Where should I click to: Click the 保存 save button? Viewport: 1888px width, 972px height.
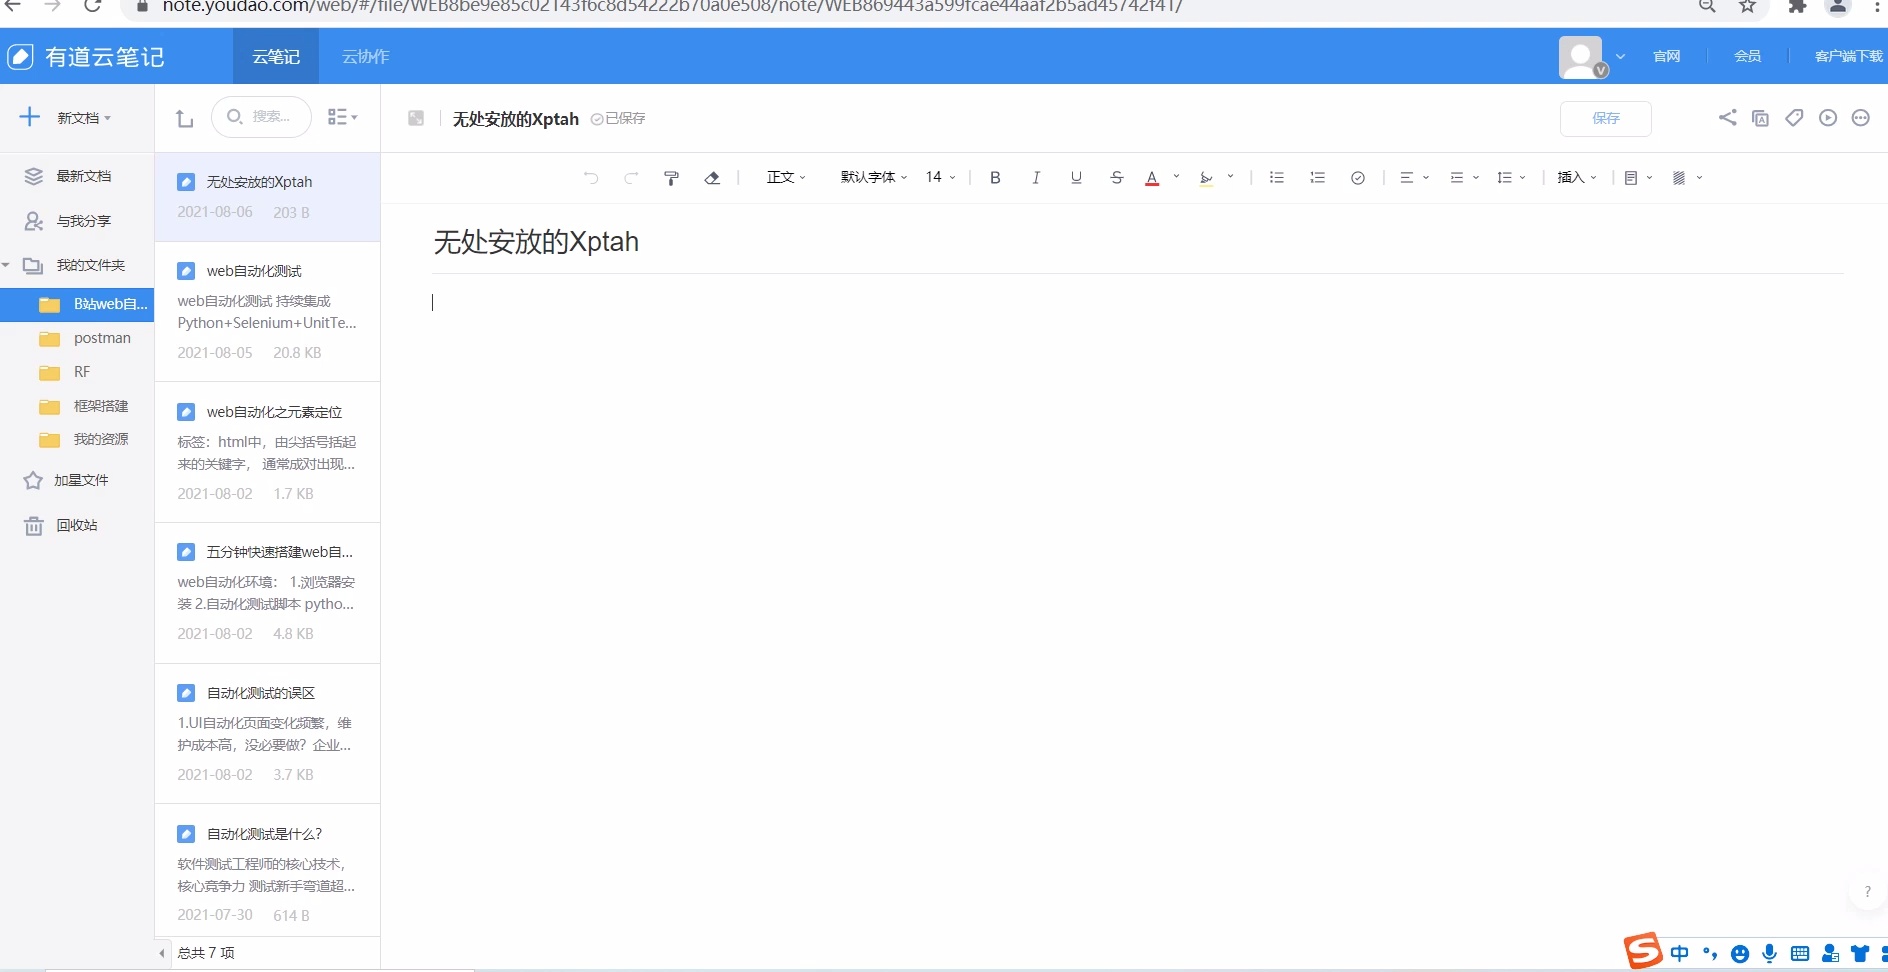tap(1606, 118)
